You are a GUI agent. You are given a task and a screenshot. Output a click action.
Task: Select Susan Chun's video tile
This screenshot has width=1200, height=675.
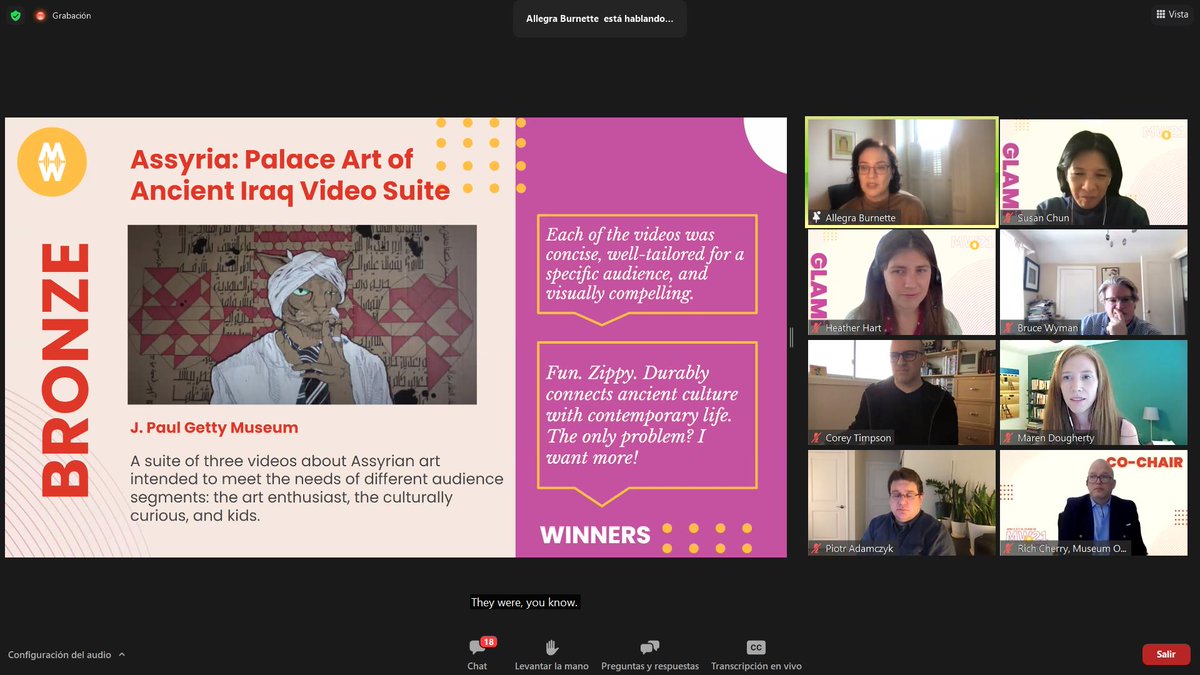click(1093, 172)
